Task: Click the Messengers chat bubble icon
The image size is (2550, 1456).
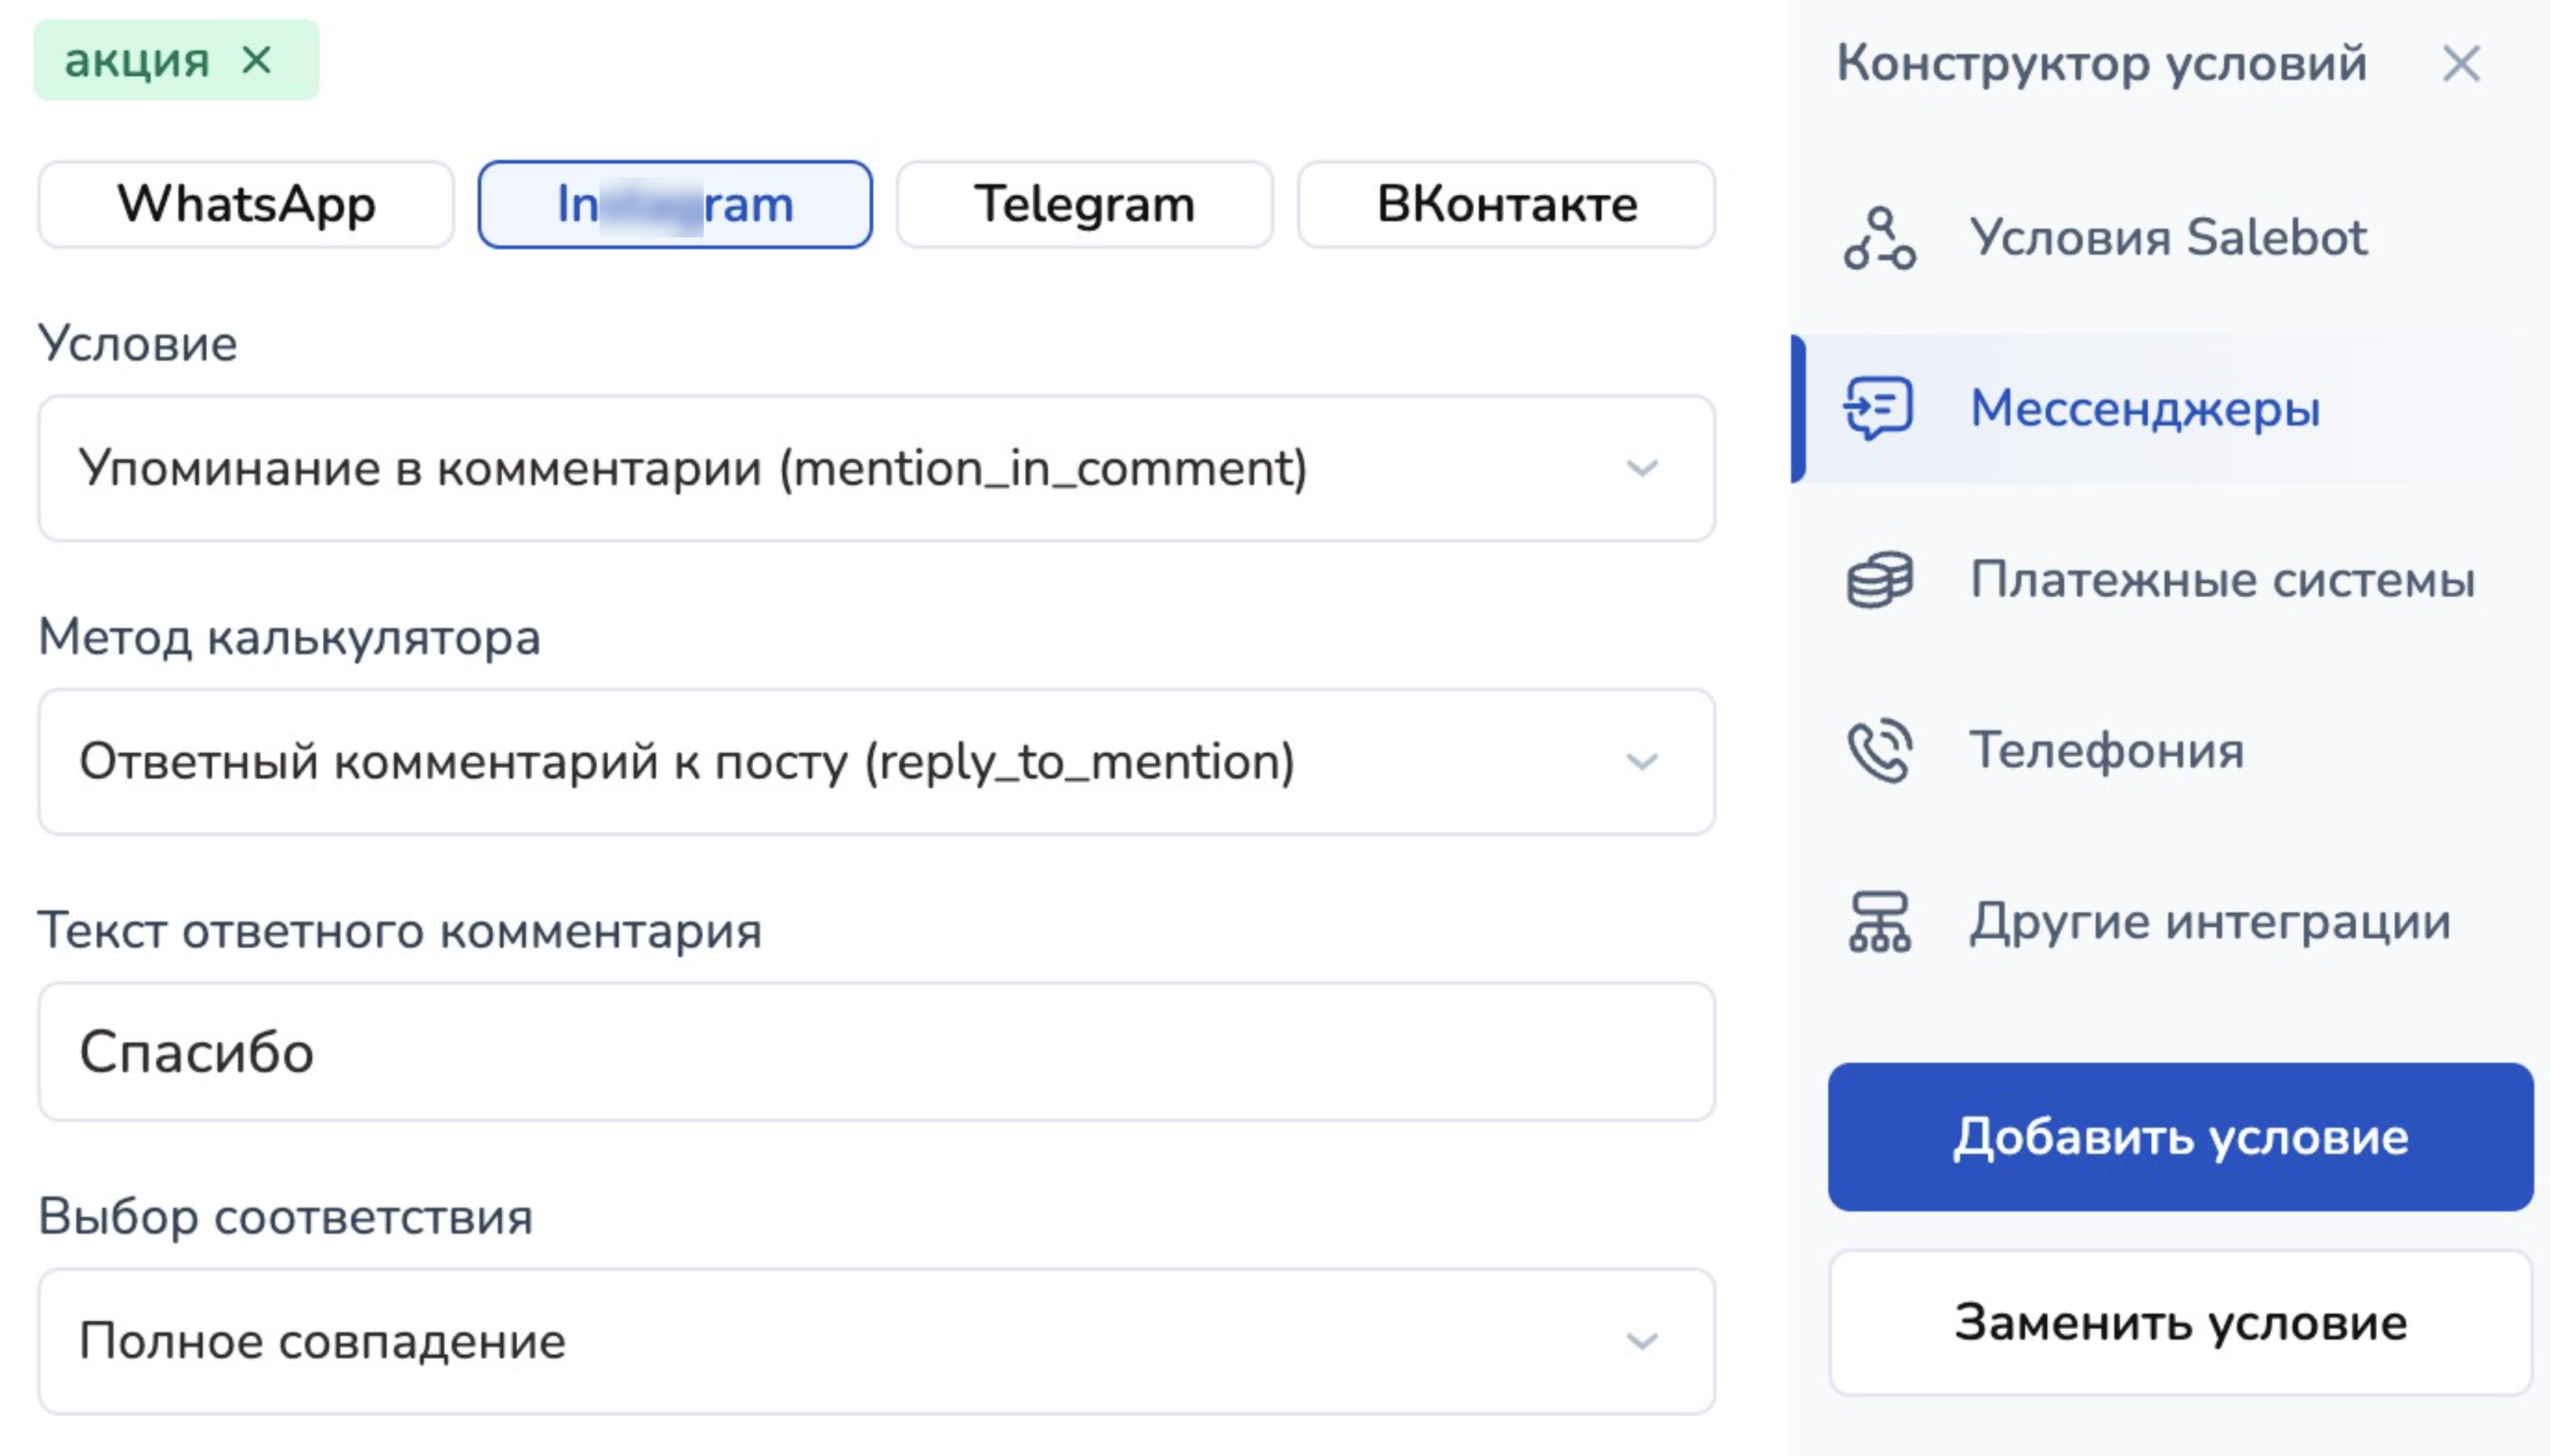Action: 1879,408
